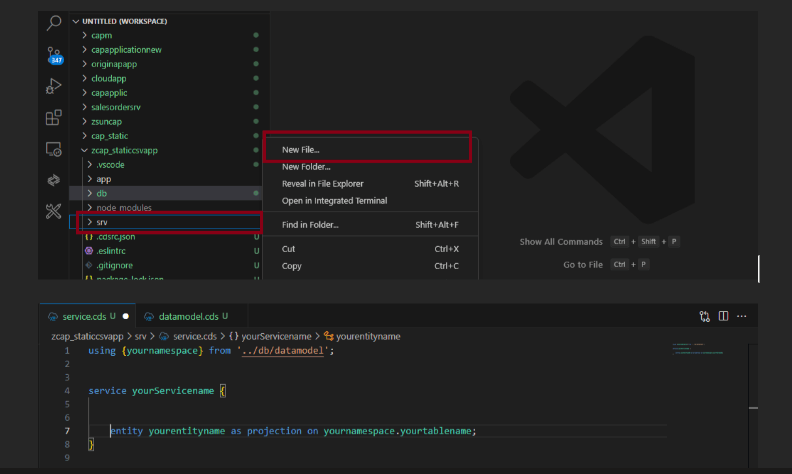792x474 pixels.
Task: Open the compare changes icon in editor toolbar
Action: pyautogui.click(x=705, y=316)
